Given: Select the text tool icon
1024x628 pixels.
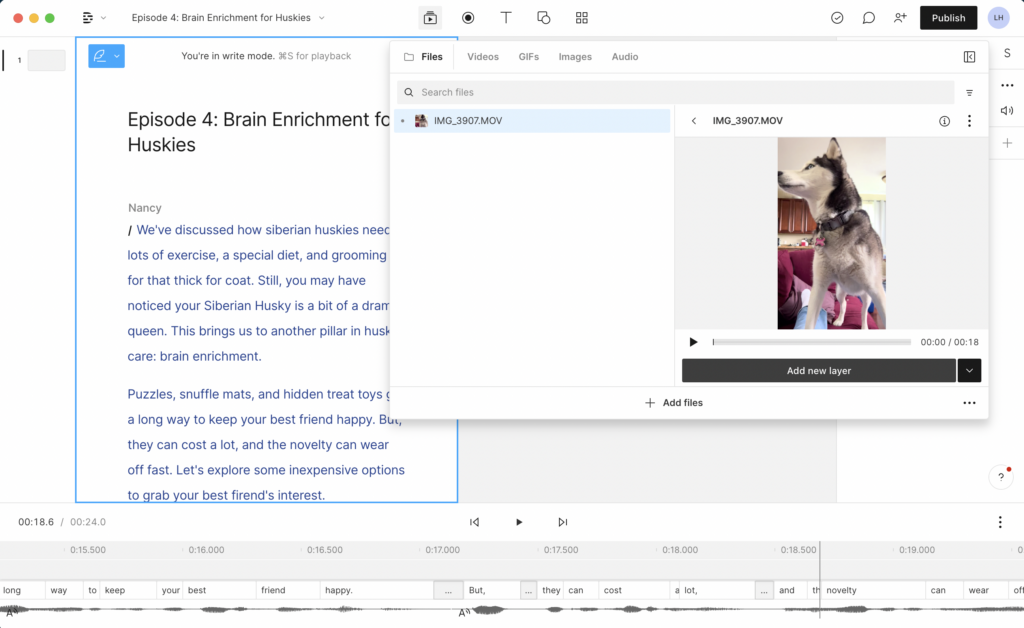Looking at the screenshot, I should (506, 17).
